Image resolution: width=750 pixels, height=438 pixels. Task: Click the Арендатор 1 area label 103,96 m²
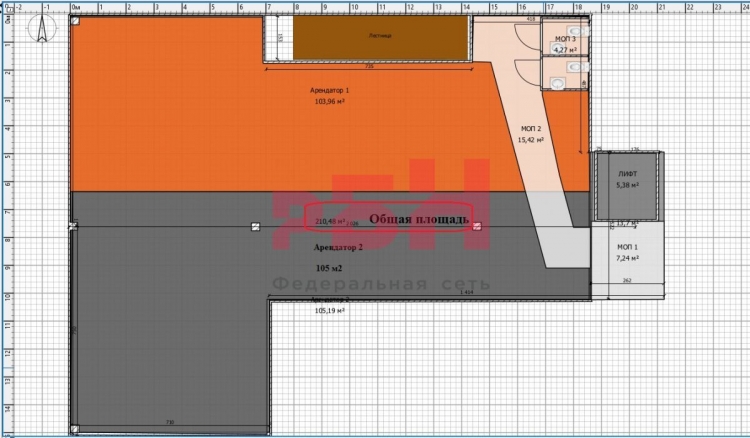point(330,101)
